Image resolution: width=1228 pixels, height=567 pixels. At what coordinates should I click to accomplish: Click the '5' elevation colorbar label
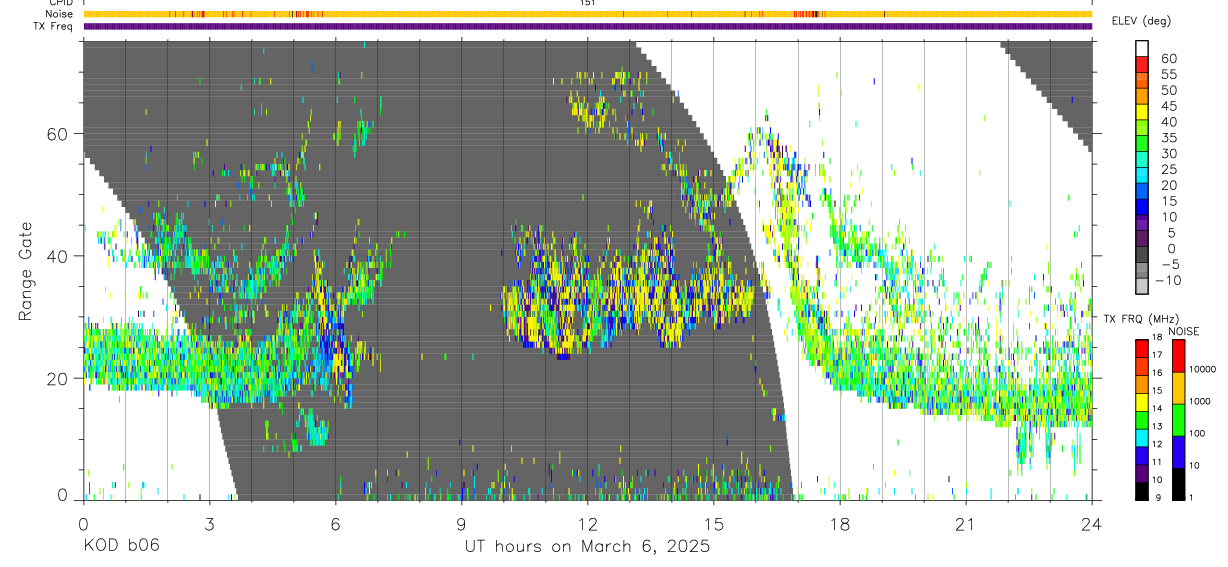(1172, 232)
